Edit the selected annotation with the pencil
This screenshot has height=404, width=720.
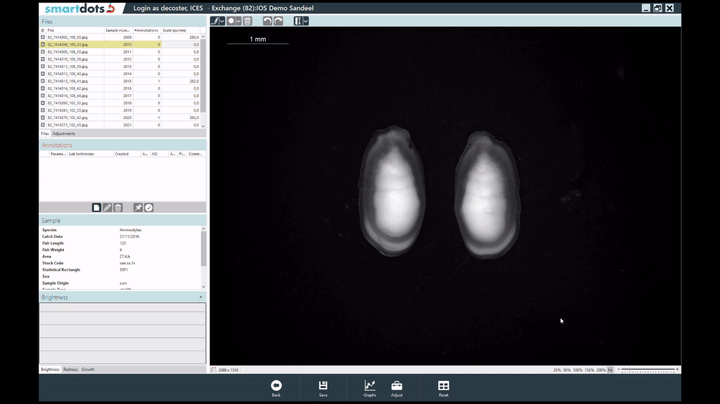[107, 207]
